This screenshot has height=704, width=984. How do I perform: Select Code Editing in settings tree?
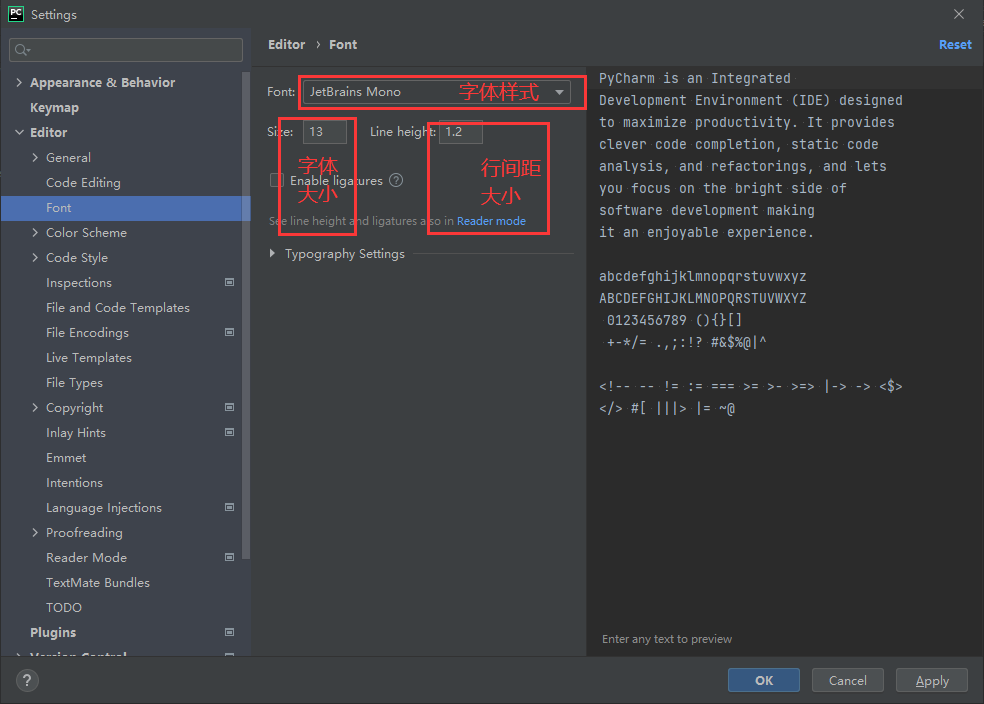pos(83,183)
